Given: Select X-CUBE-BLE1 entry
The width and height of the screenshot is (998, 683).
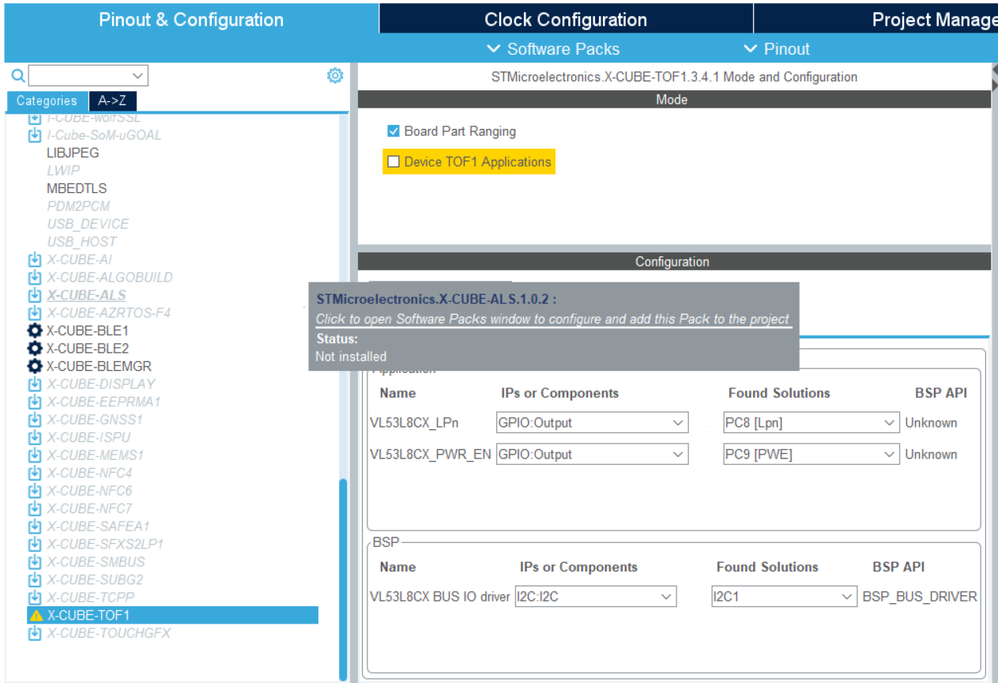Looking at the screenshot, I should pyautogui.click(x=87, y=330).
